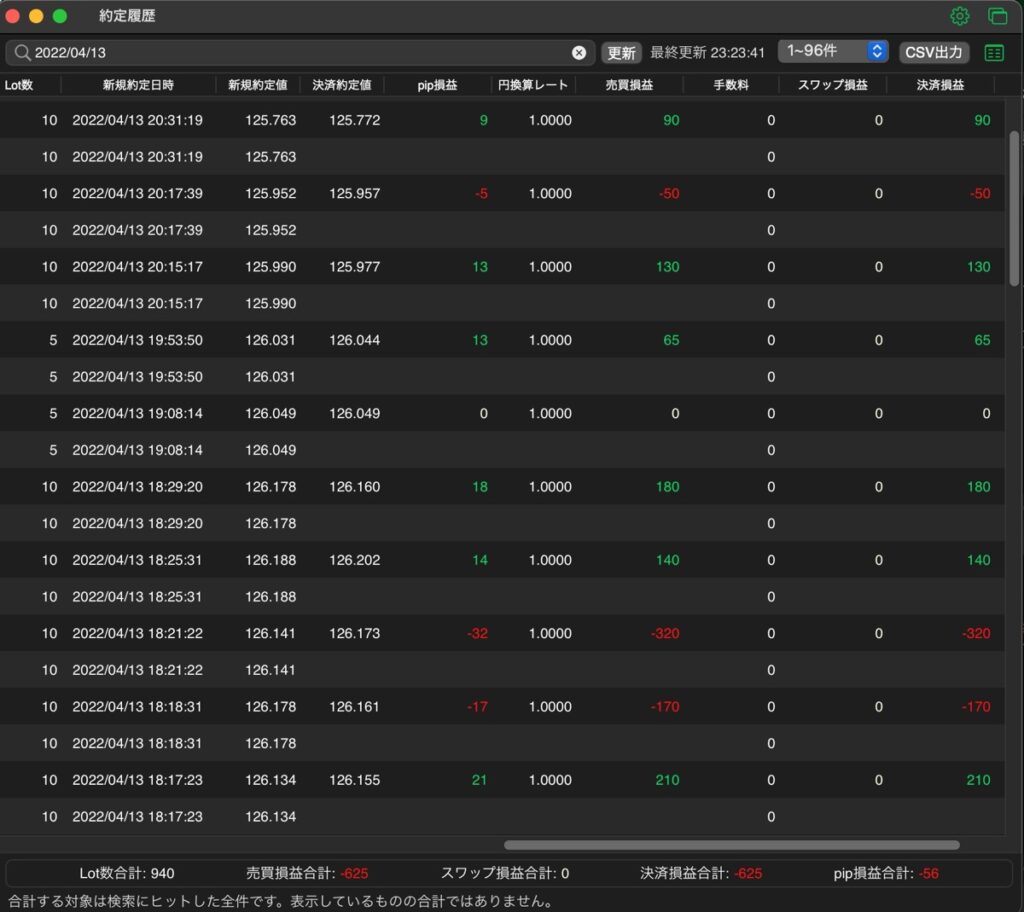The width and height of the screenshot is (1024, 912).
Task: Open the 1~96件 range dropdown
Action: click(833, 51)
